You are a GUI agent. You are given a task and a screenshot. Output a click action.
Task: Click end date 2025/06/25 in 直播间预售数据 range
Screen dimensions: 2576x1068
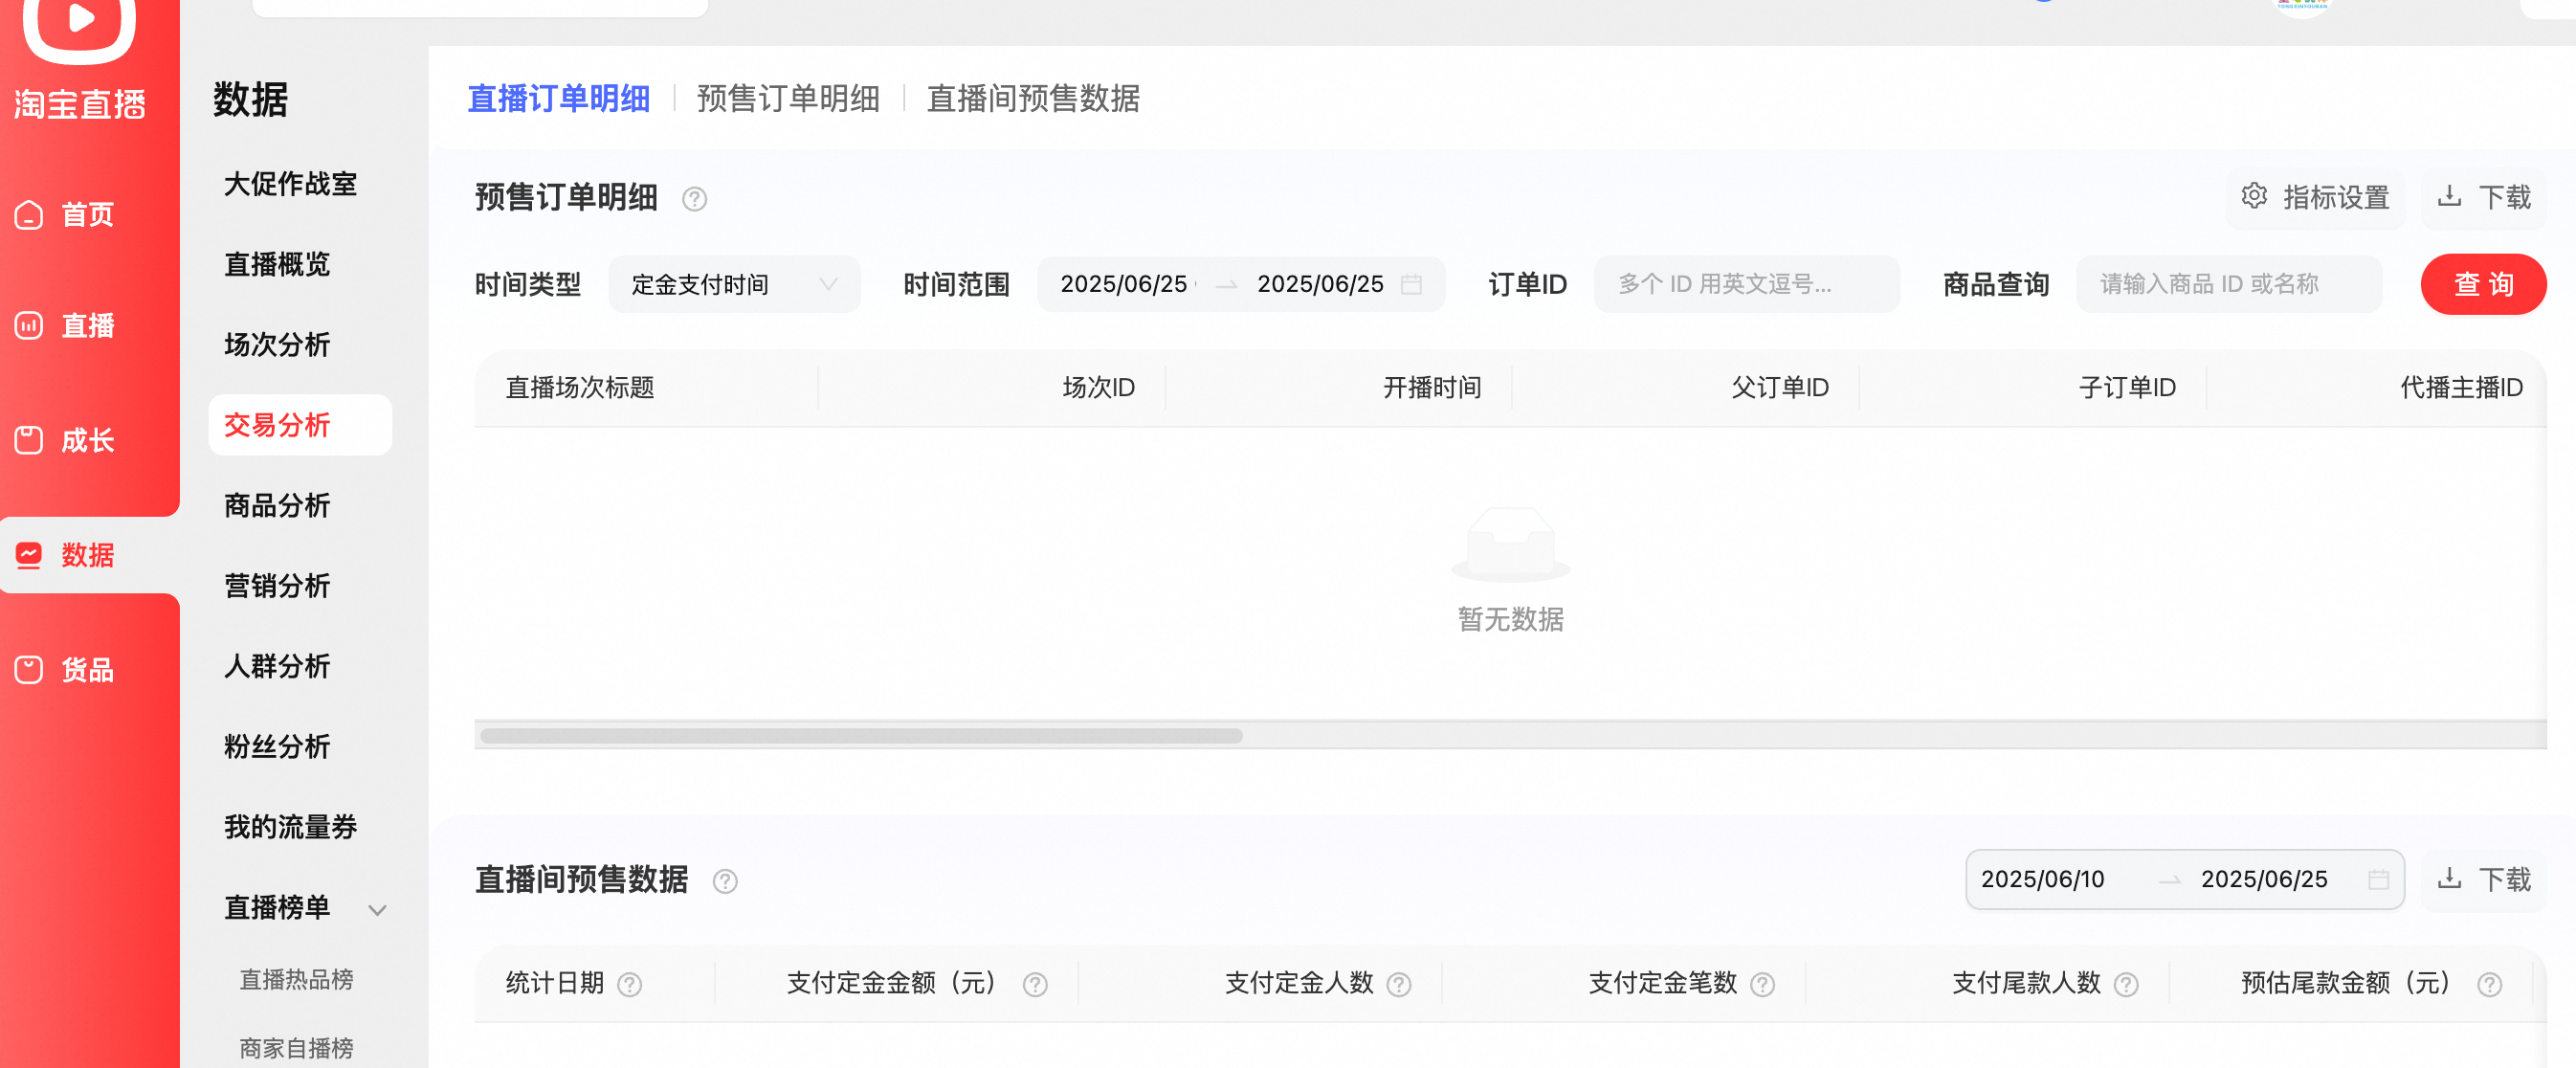tap(2264, 879)
